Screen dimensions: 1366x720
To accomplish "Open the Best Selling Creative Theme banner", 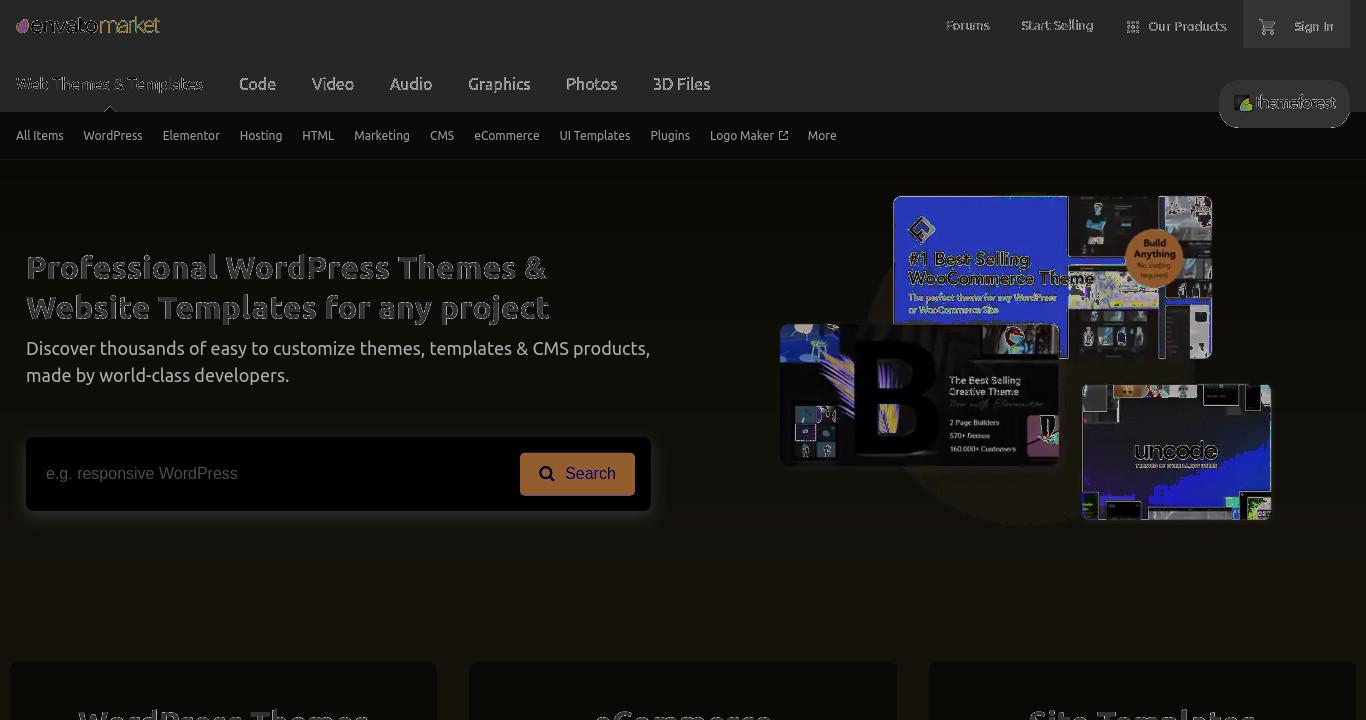I will (919, 395).
